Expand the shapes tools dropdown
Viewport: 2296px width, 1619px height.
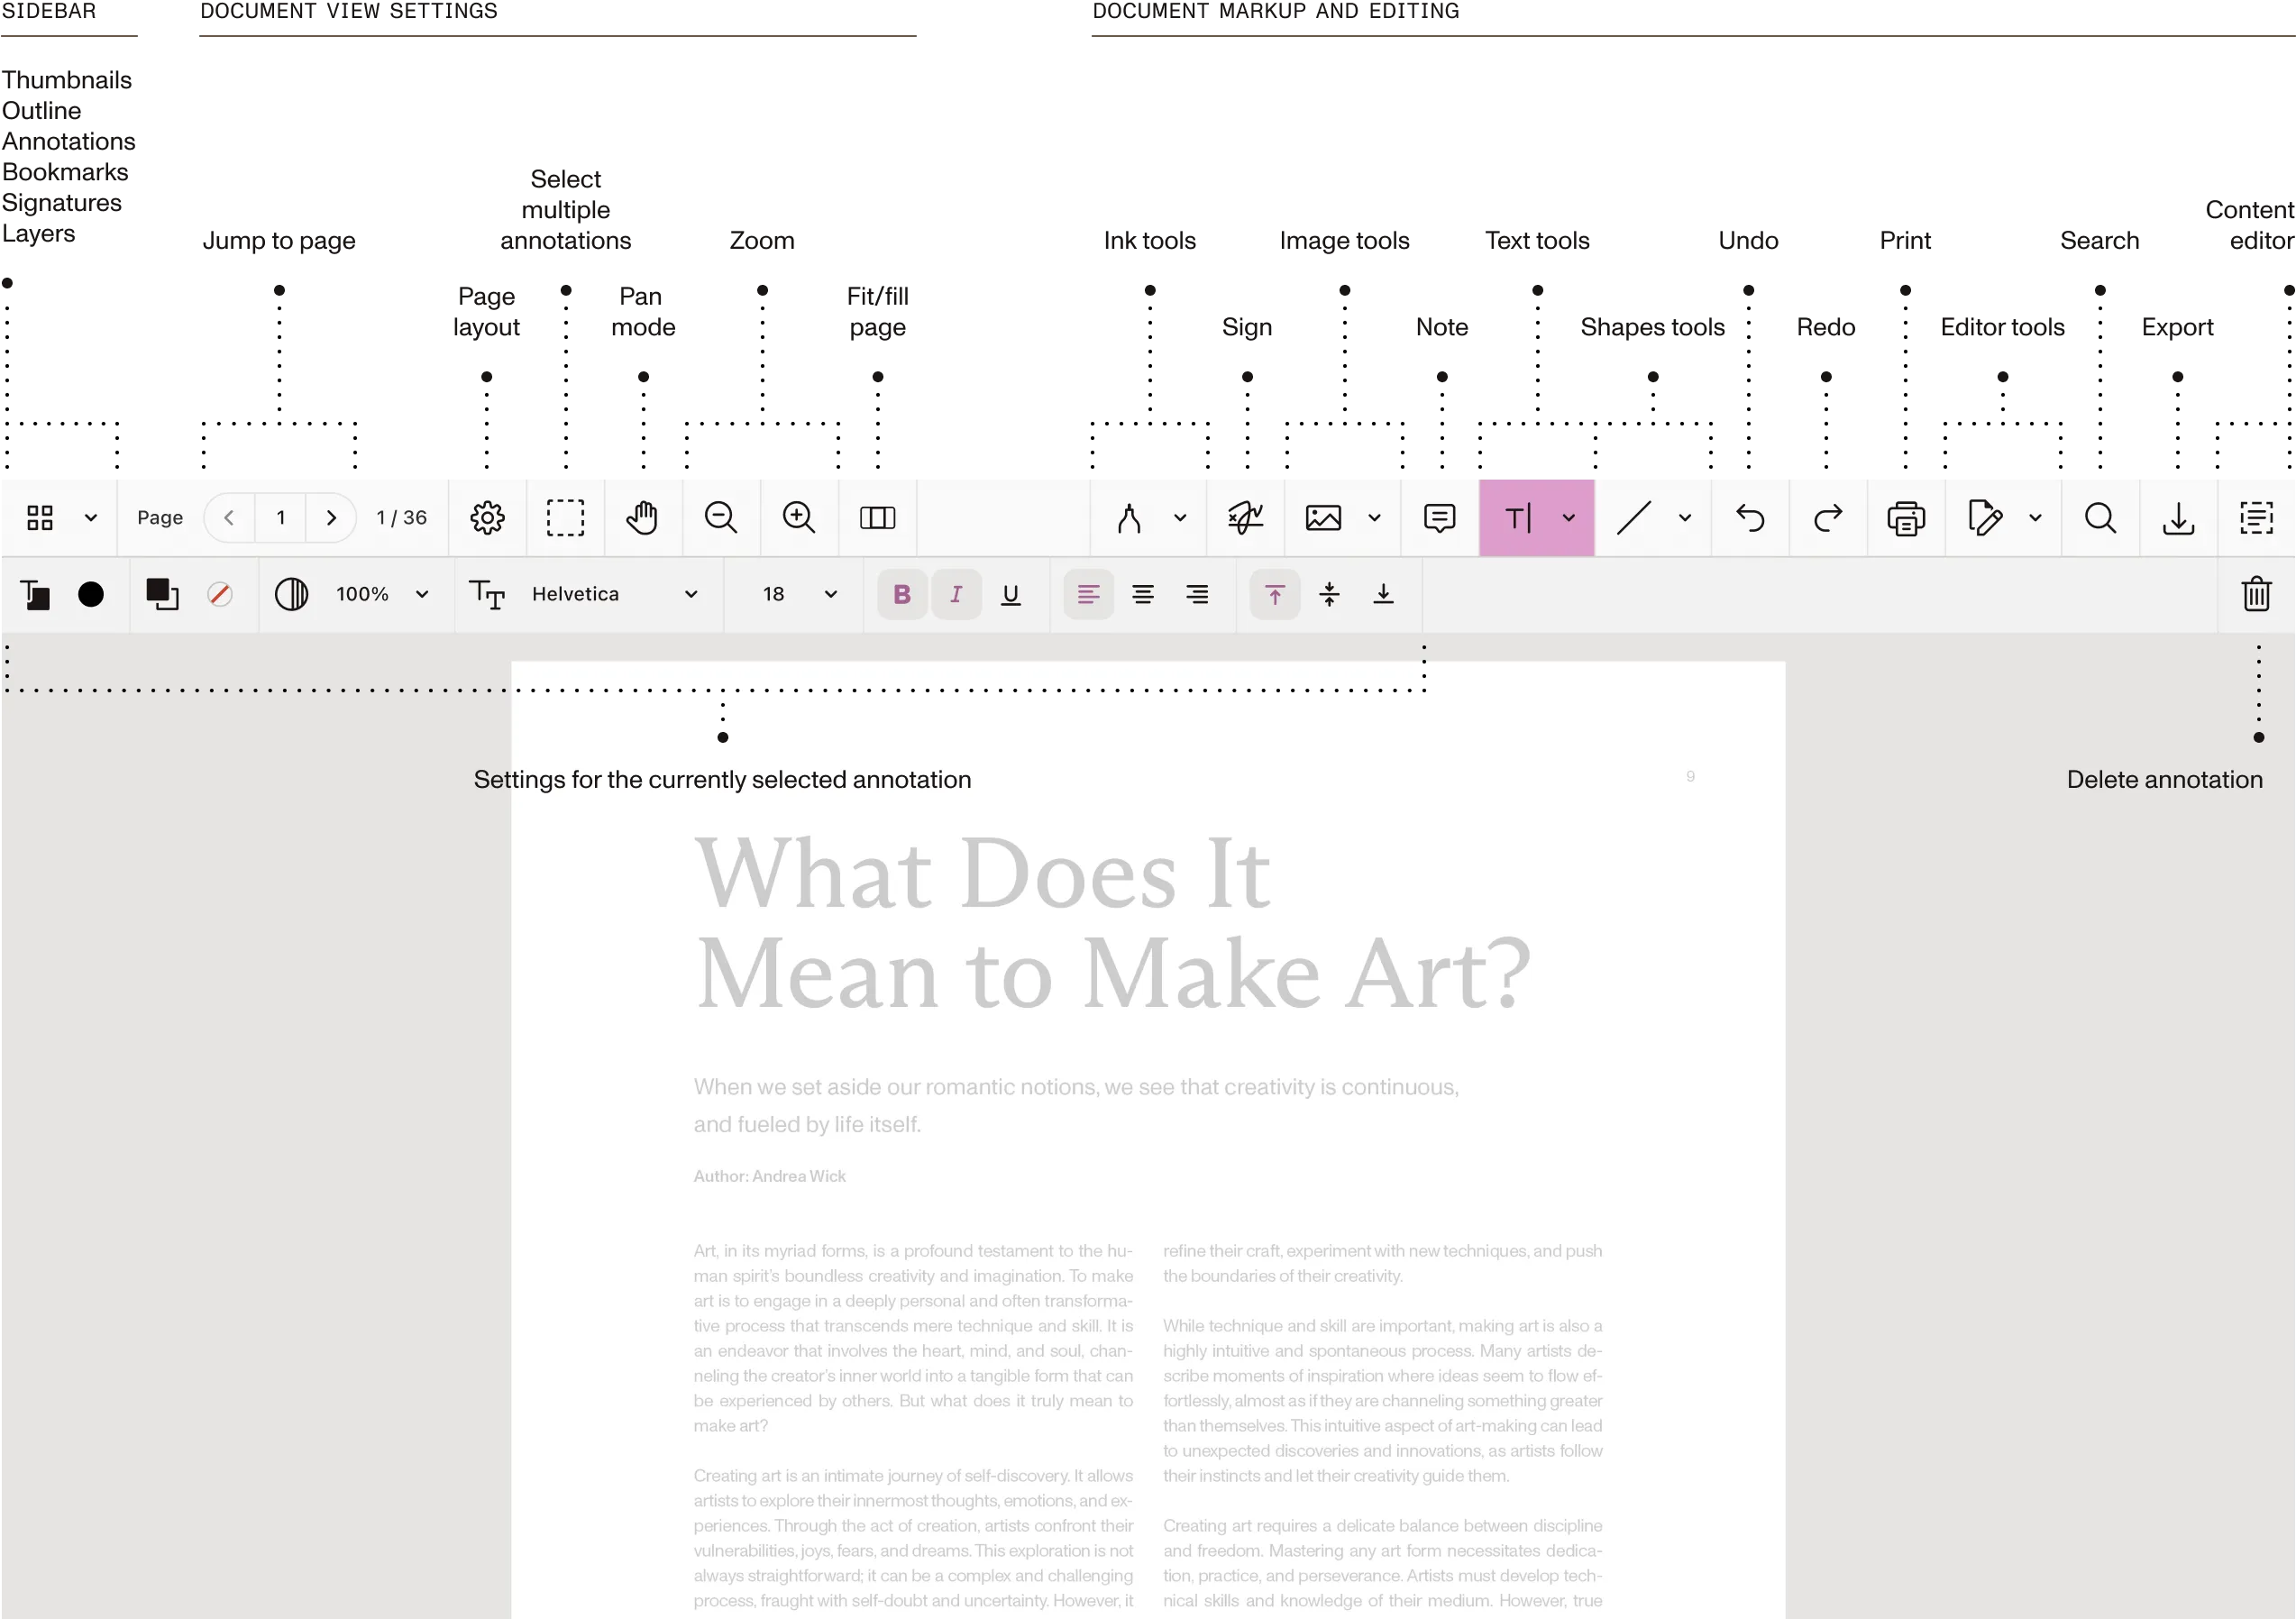(1685, 518)
